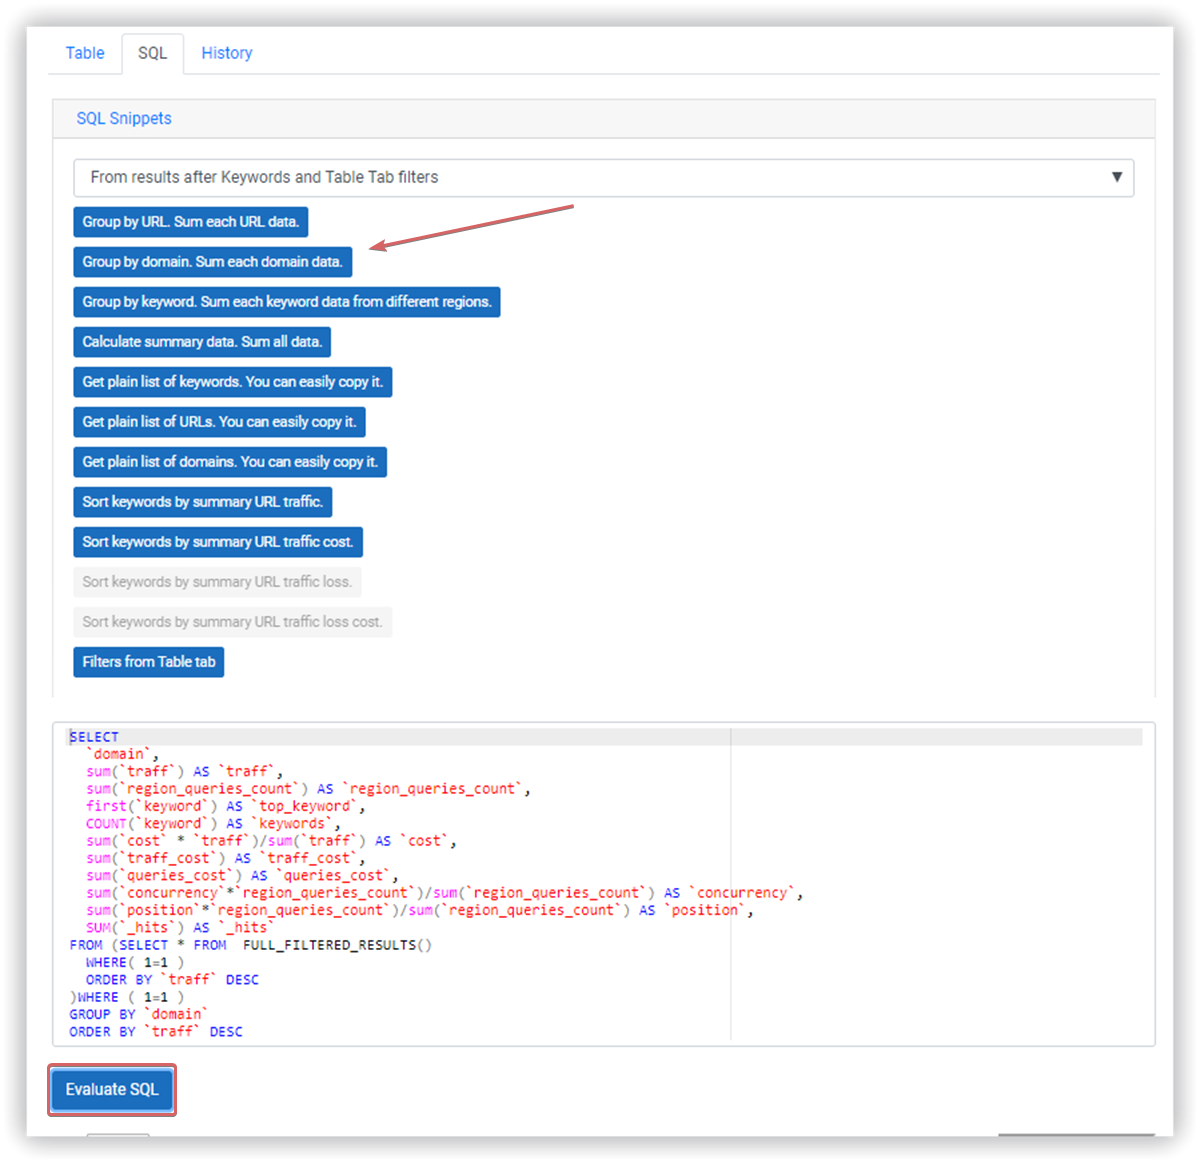Click greyed Sort by URL traffic loss snippet
Screen dimensions: 1200x1163
[217, 582]
